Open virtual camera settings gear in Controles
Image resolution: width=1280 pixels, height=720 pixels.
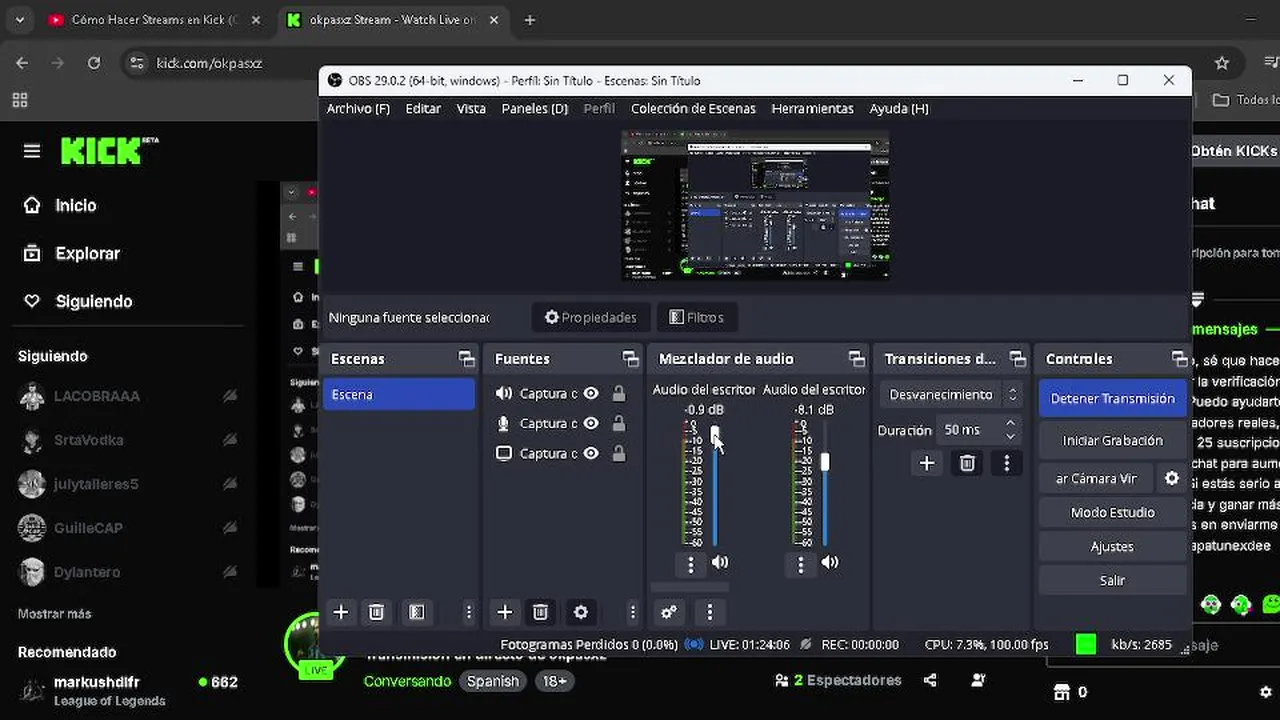[x=1172, y=478]
